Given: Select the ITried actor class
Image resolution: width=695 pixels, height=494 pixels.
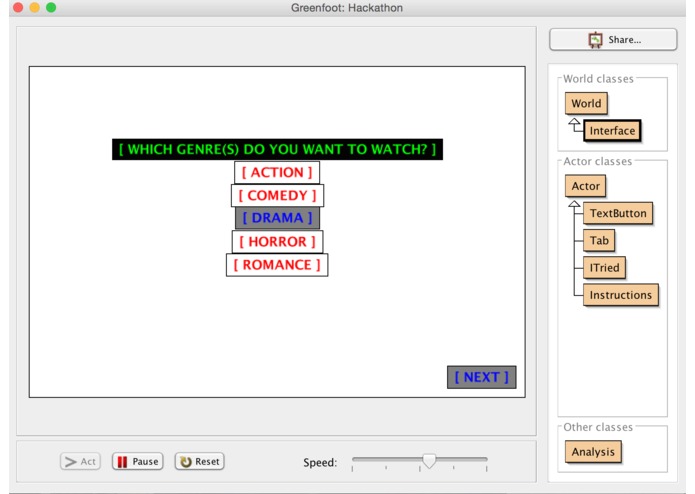Looking at the screenshot, I should click(x=604, y=268).
